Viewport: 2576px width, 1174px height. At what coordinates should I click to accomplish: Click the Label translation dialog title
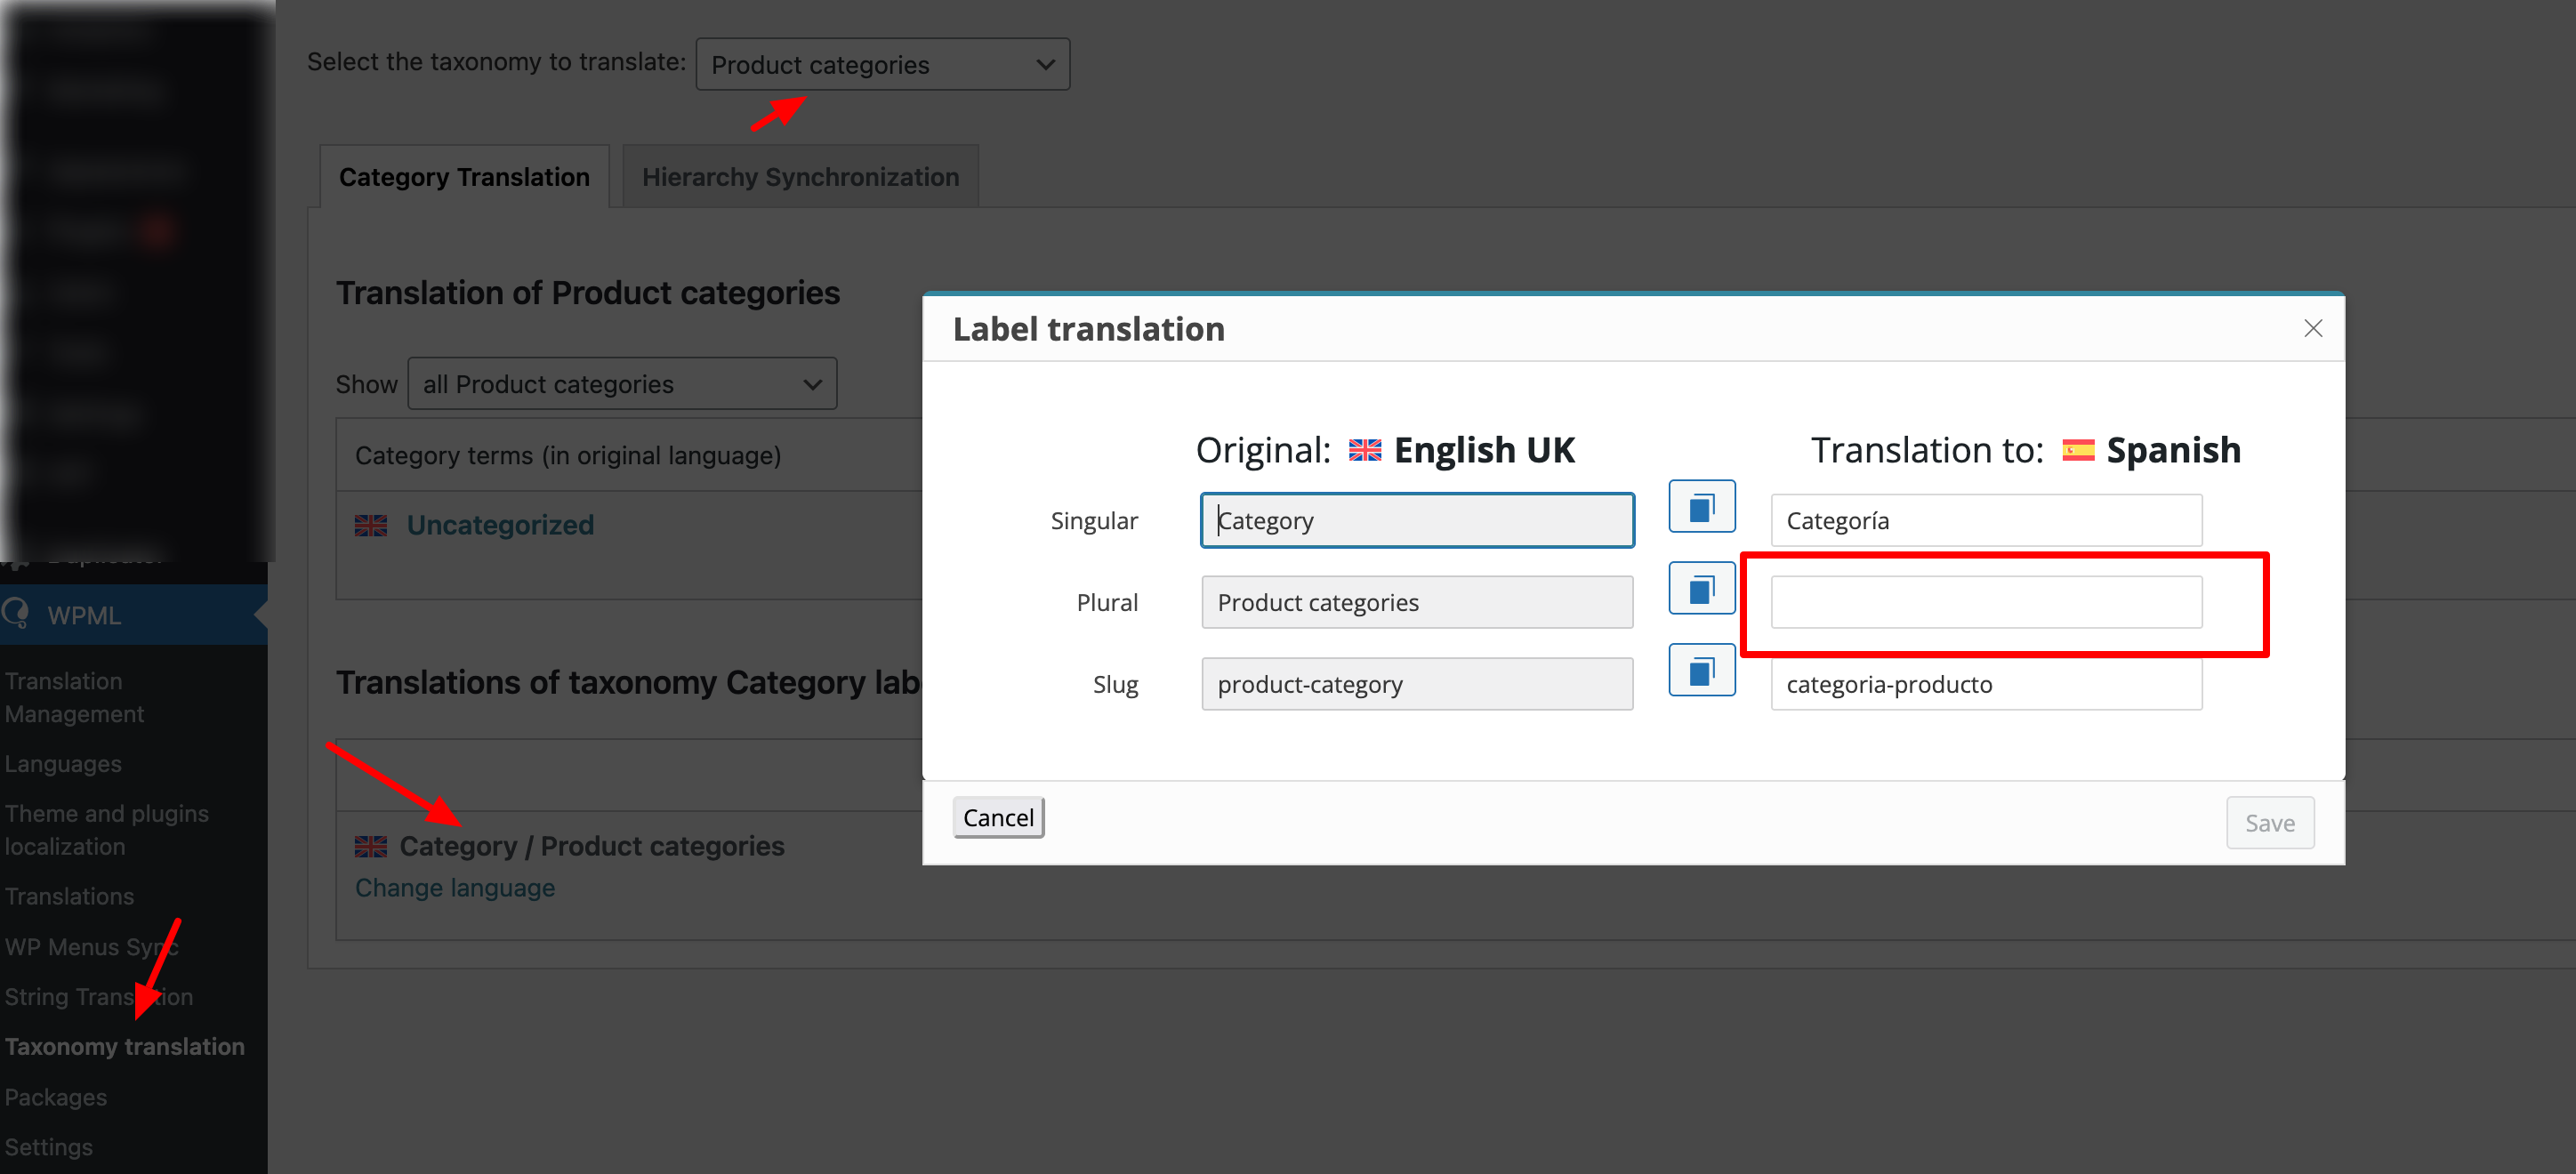[x=1088, y=329]
